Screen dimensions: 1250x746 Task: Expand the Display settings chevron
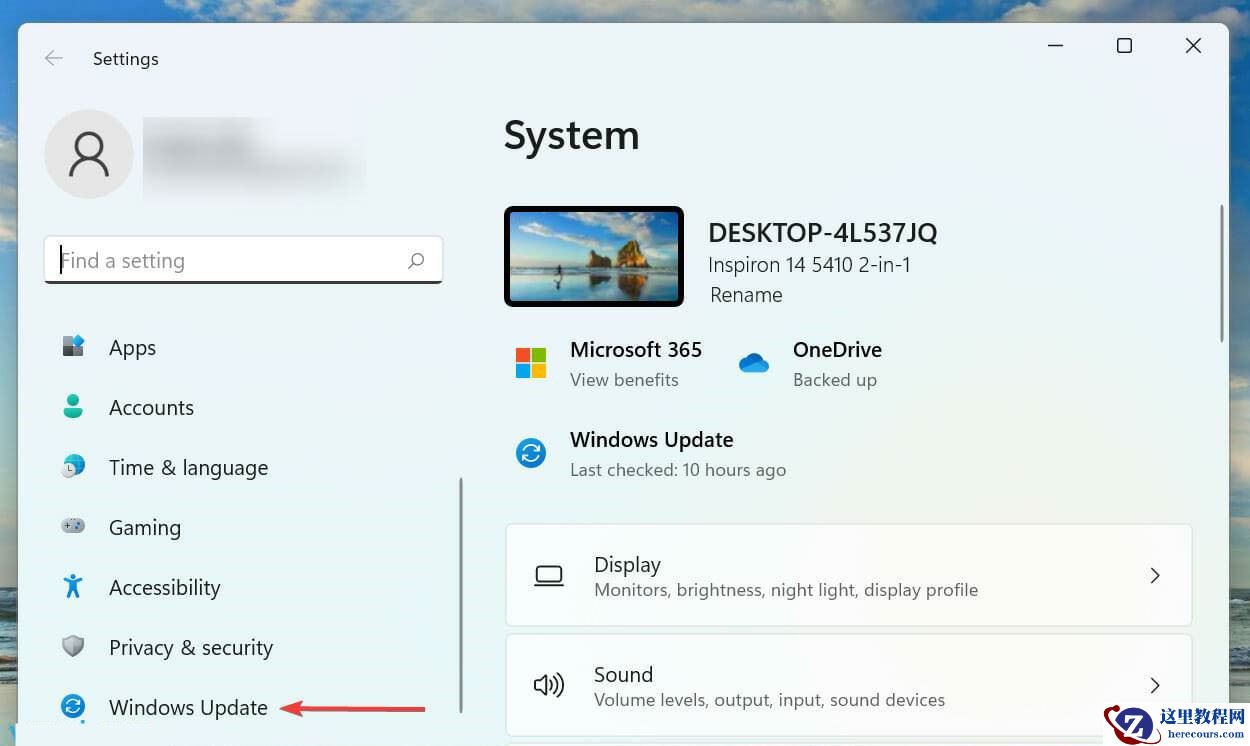pos(1155,575)
